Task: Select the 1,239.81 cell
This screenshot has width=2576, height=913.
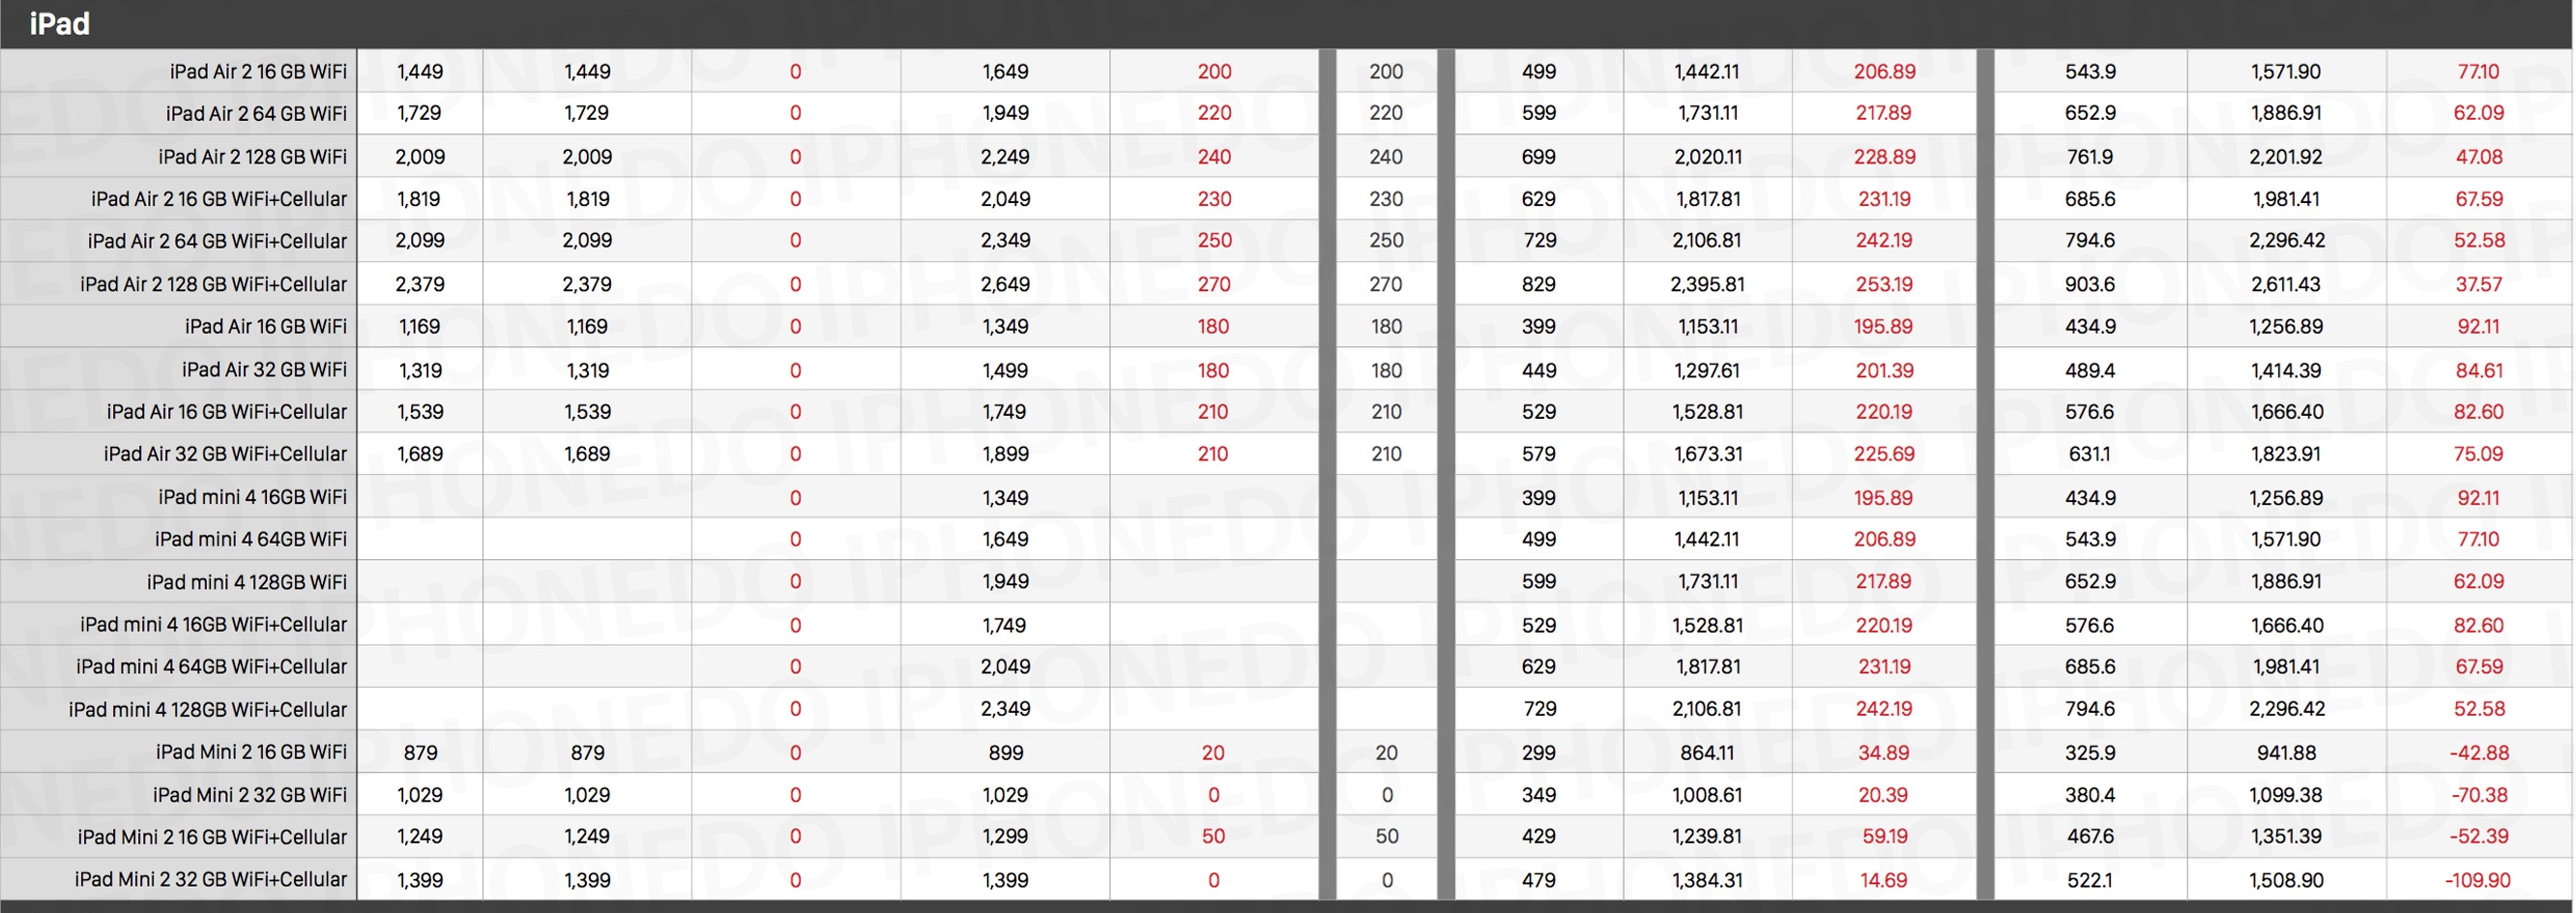Action: (x=1707, y=836)
